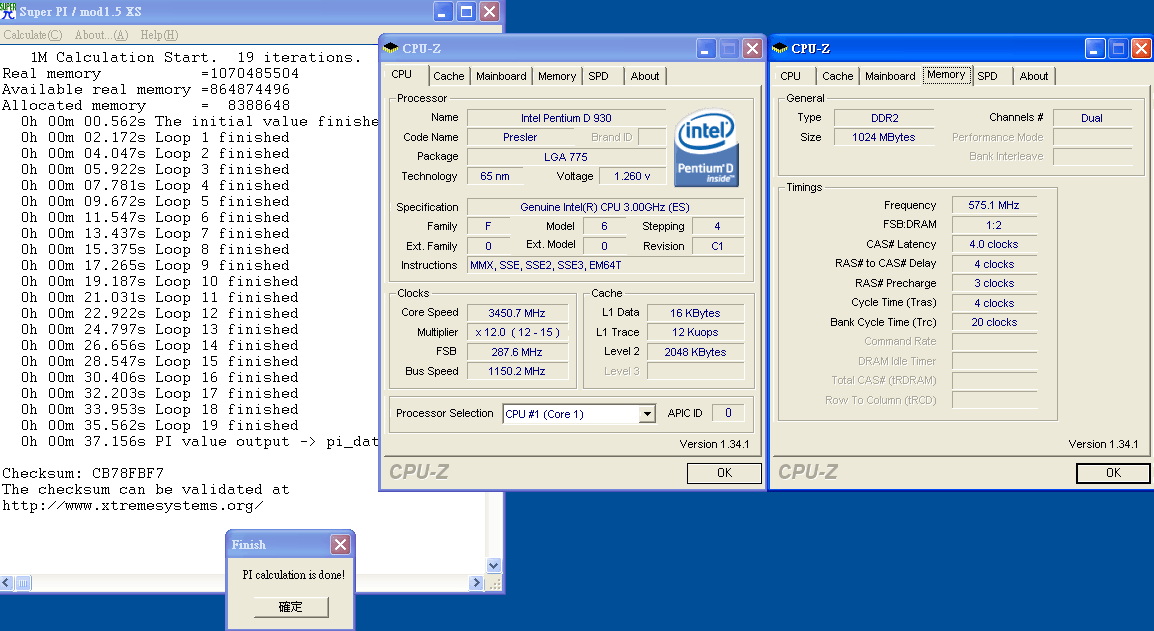Screen dimensions: 1154x631
Task: Open About tab in CPU-Z memory window
Action: click(1034, 76)
